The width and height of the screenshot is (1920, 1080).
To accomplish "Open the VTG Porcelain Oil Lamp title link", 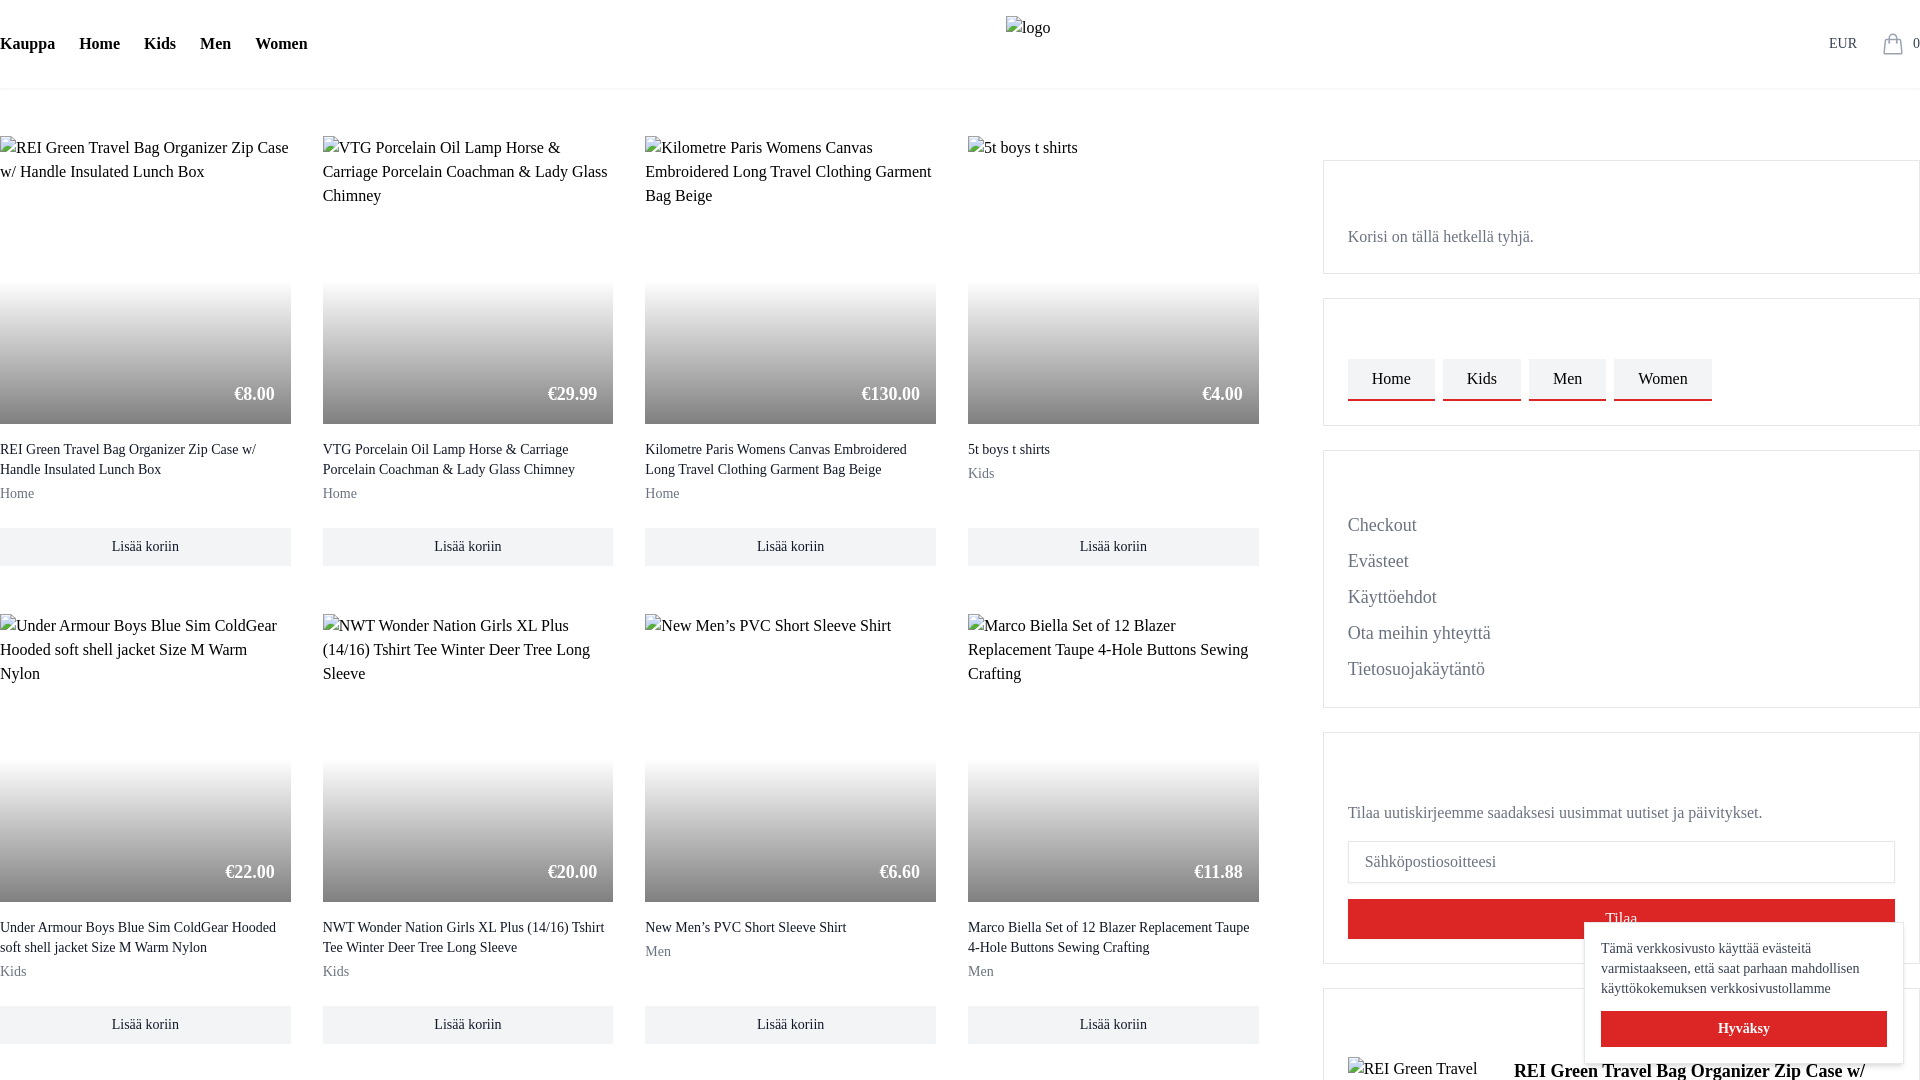I will tap(449, 460).
